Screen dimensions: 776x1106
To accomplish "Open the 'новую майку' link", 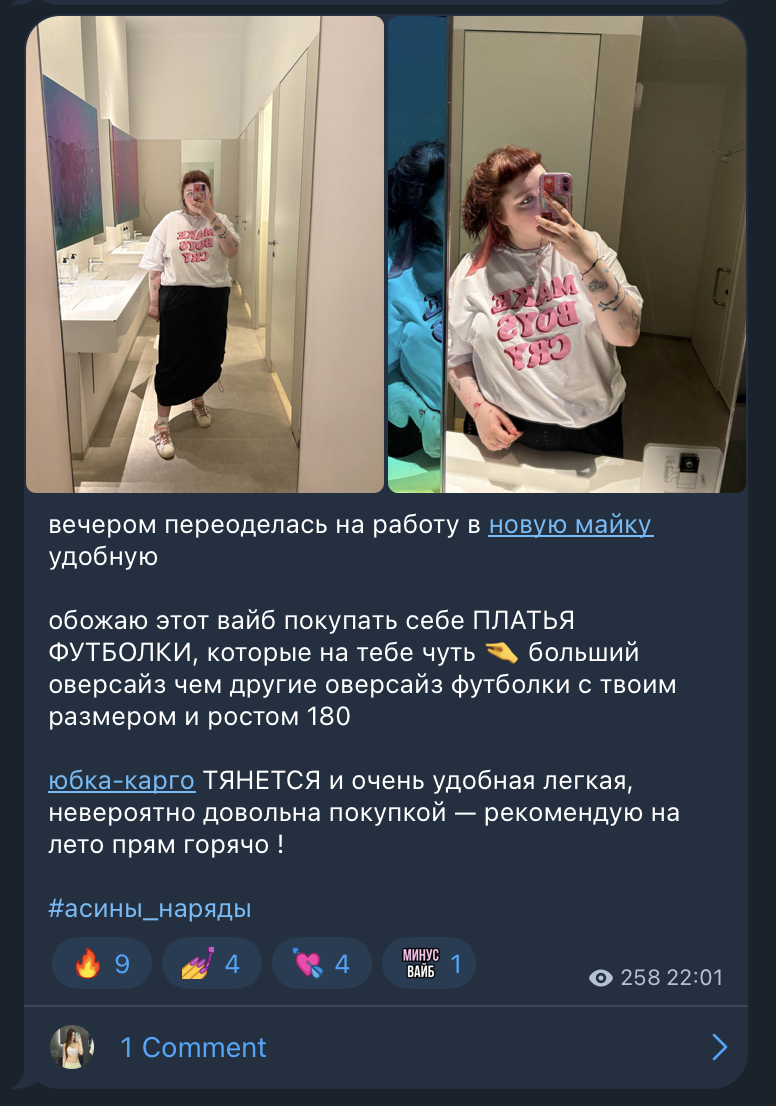I will pyautogui.click(x=571, y=525).
